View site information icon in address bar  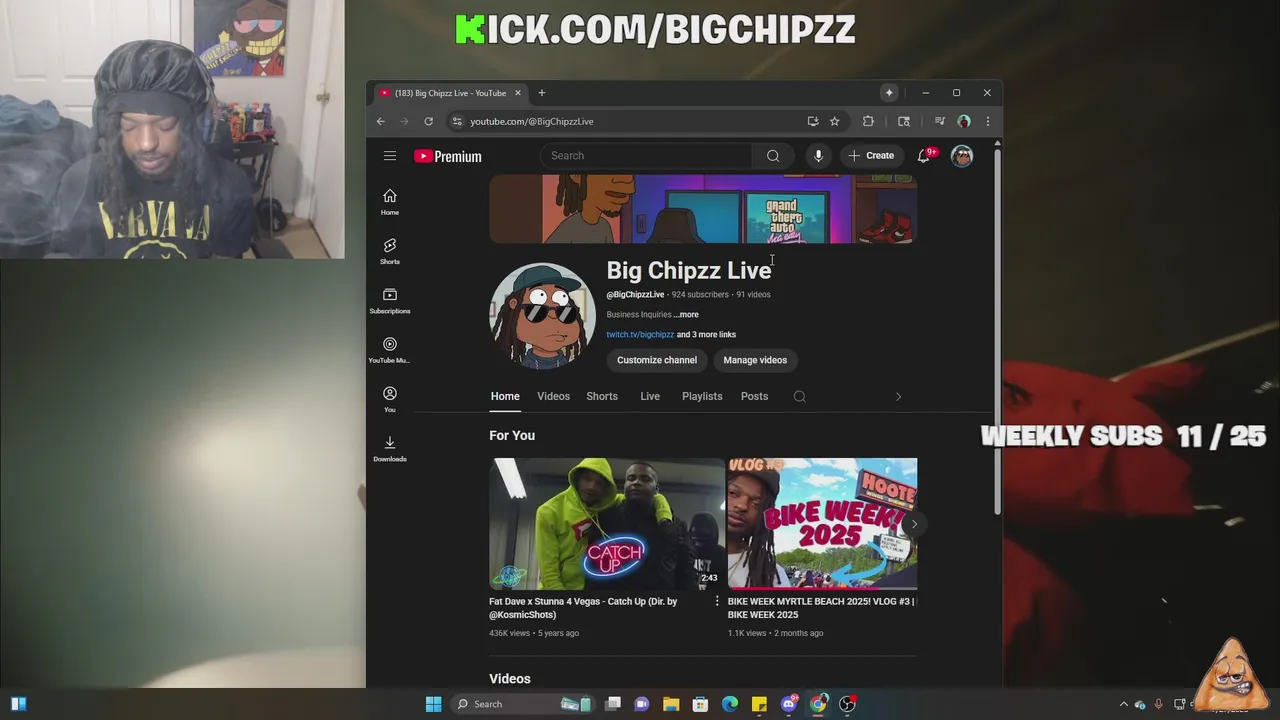[x=457, y=121]
